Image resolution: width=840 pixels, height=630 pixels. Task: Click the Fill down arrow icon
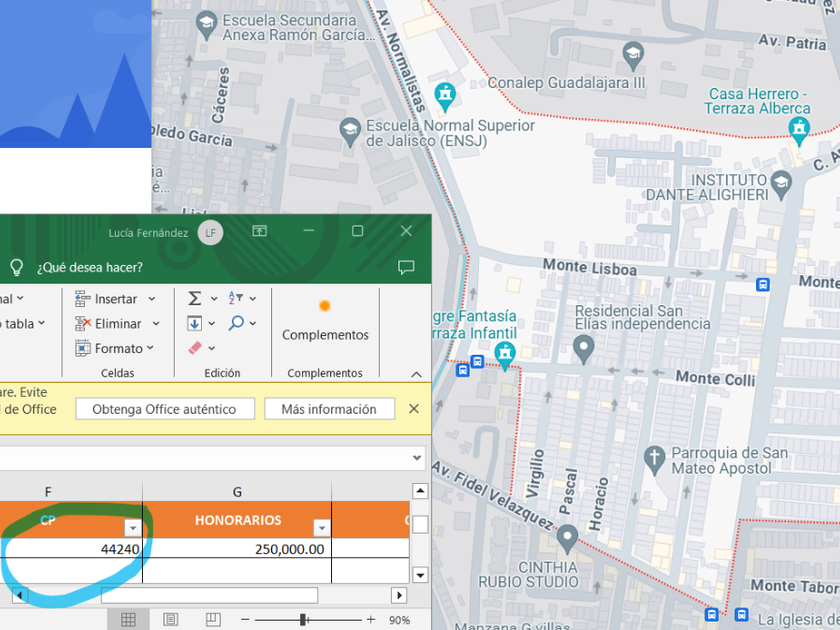click(x=195, y=323)
